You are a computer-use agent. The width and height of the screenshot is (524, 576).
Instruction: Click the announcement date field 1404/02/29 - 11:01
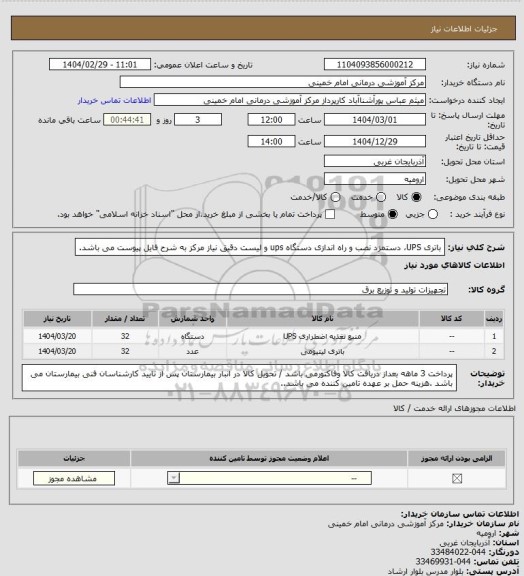(100, 64)
